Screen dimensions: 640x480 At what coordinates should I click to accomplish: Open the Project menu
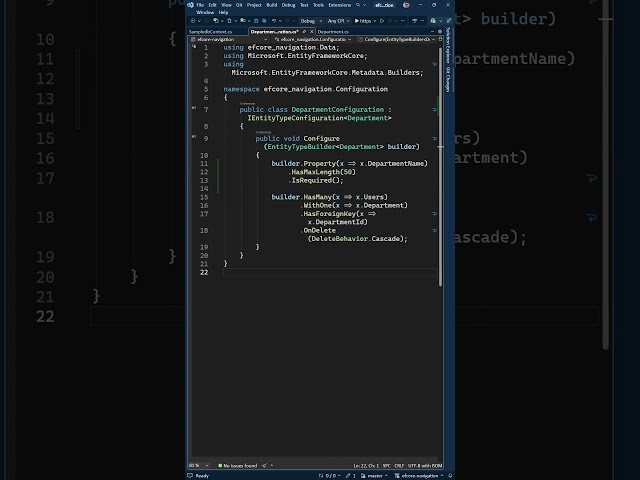pos(254,5)
